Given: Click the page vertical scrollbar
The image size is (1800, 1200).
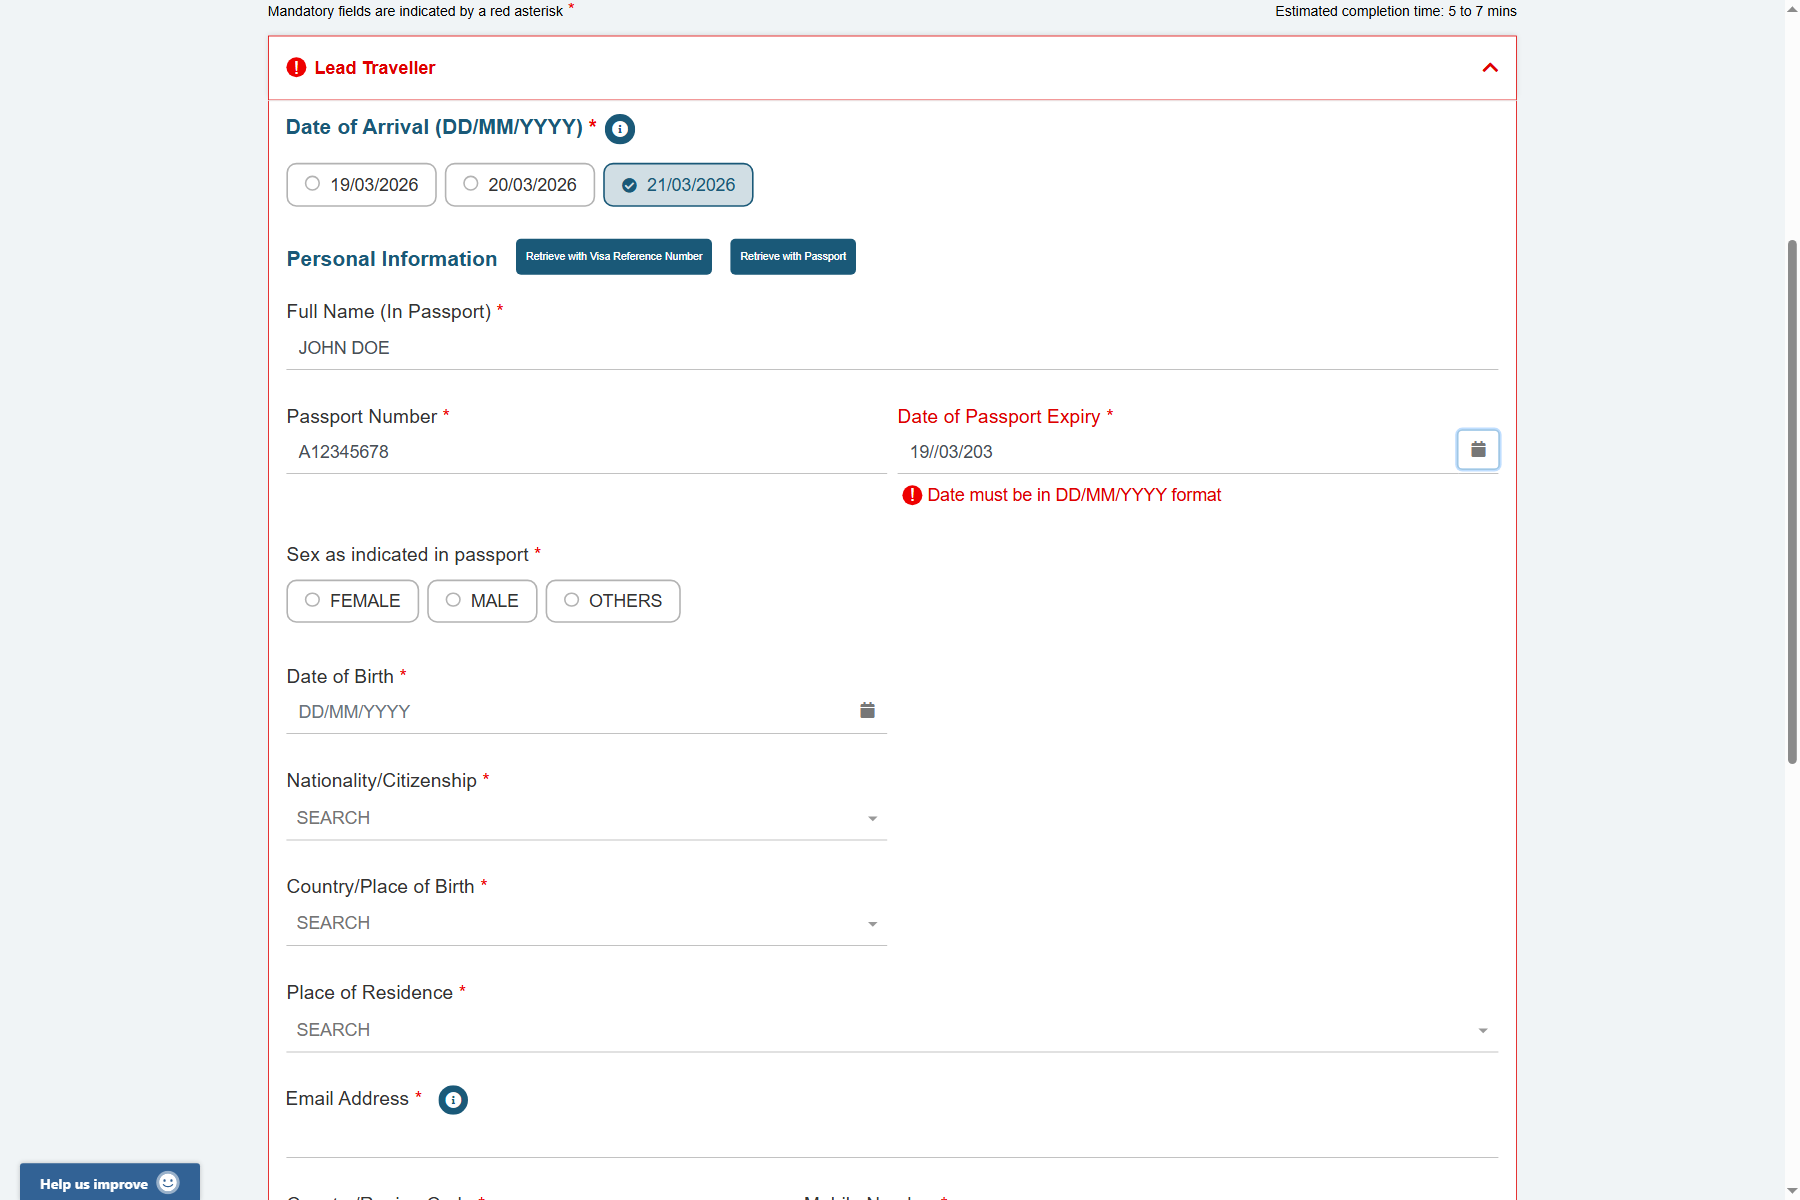Looking at the screenshot, I should [x=1792, y=500].
